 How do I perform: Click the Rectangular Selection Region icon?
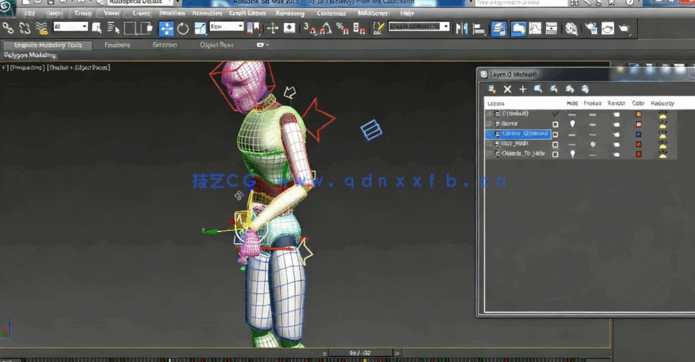[130, 28]
